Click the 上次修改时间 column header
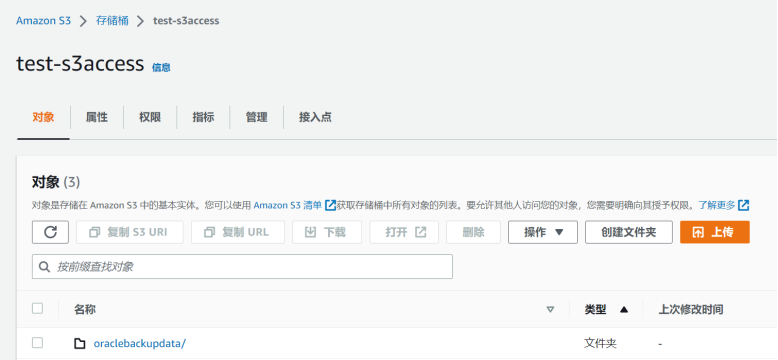The width and height of the screenshot is (778, 360). click(691, 310)
